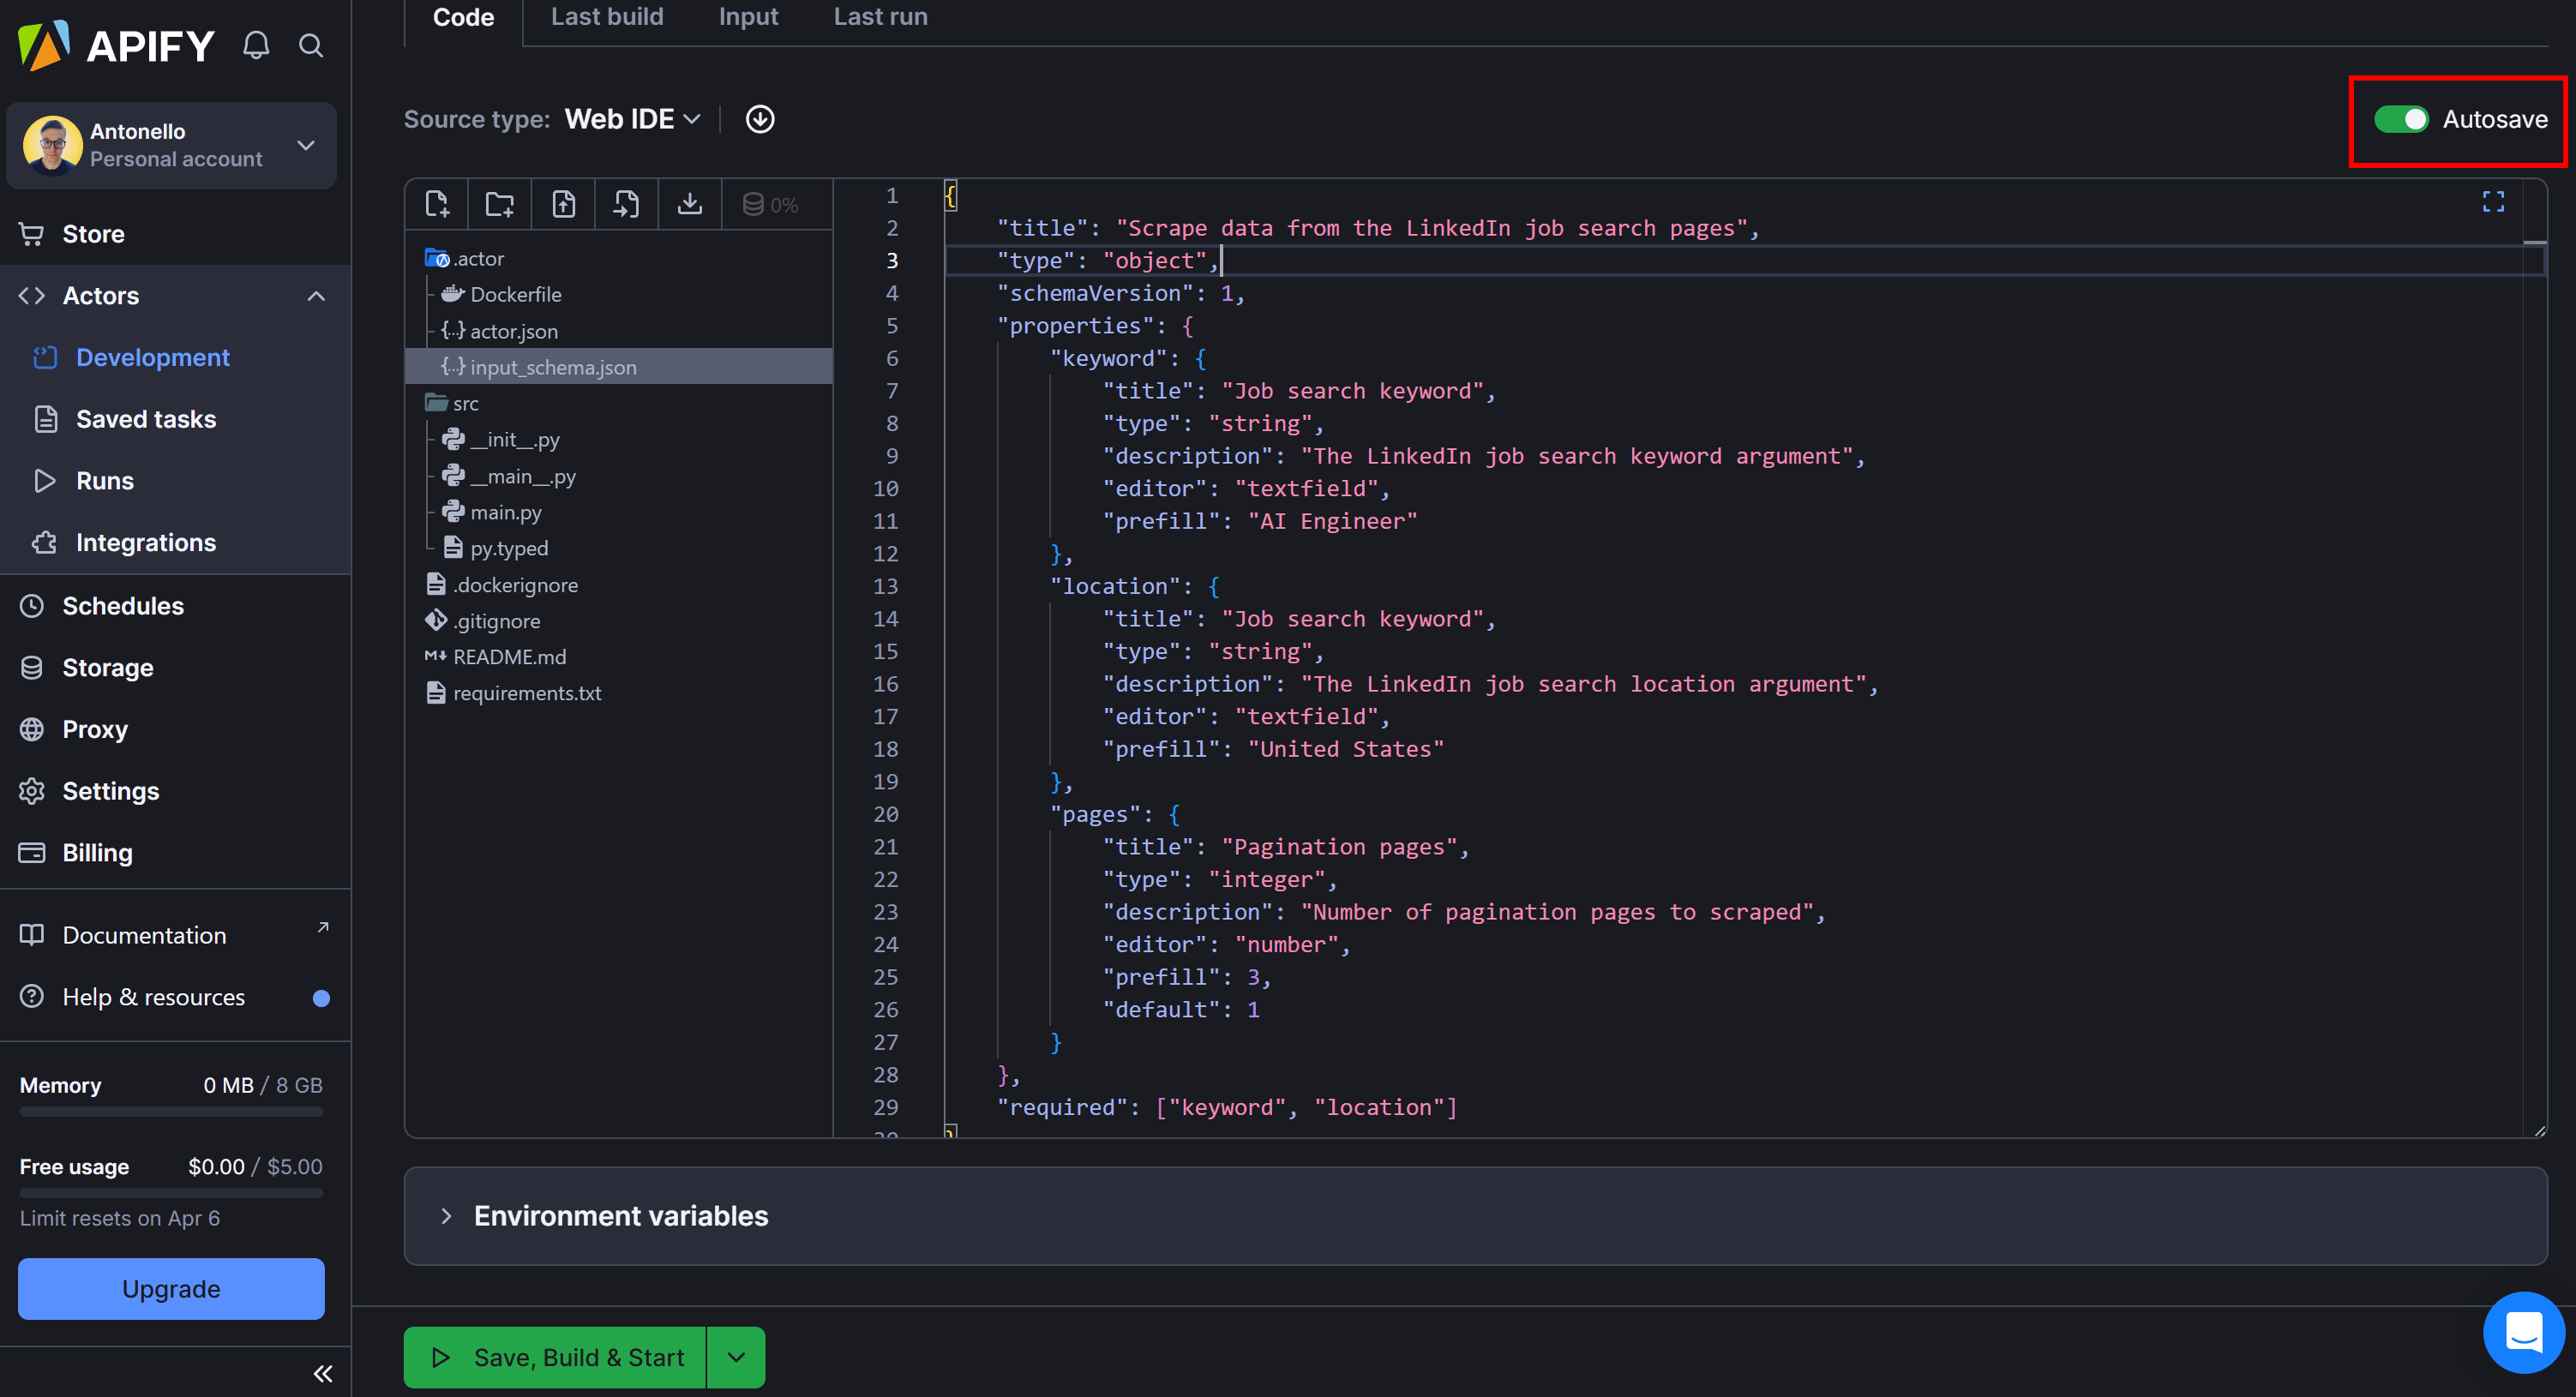Create a new folder in the file tree

click(500, 204)
